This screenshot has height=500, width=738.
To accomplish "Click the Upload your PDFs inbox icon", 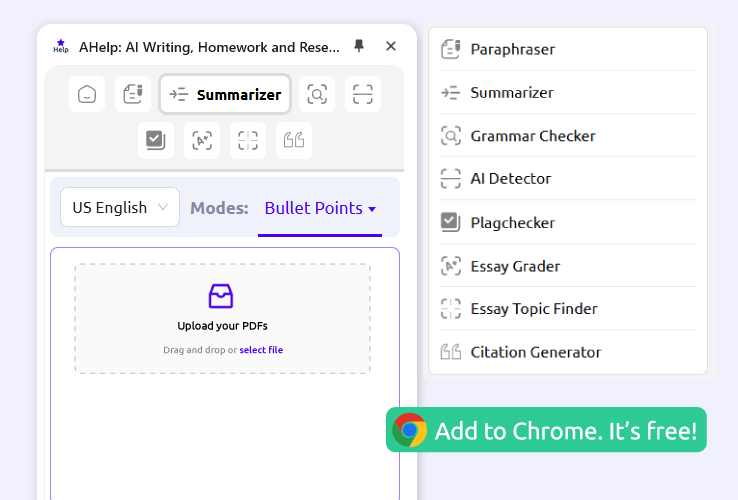I will [x=221, y=296].
